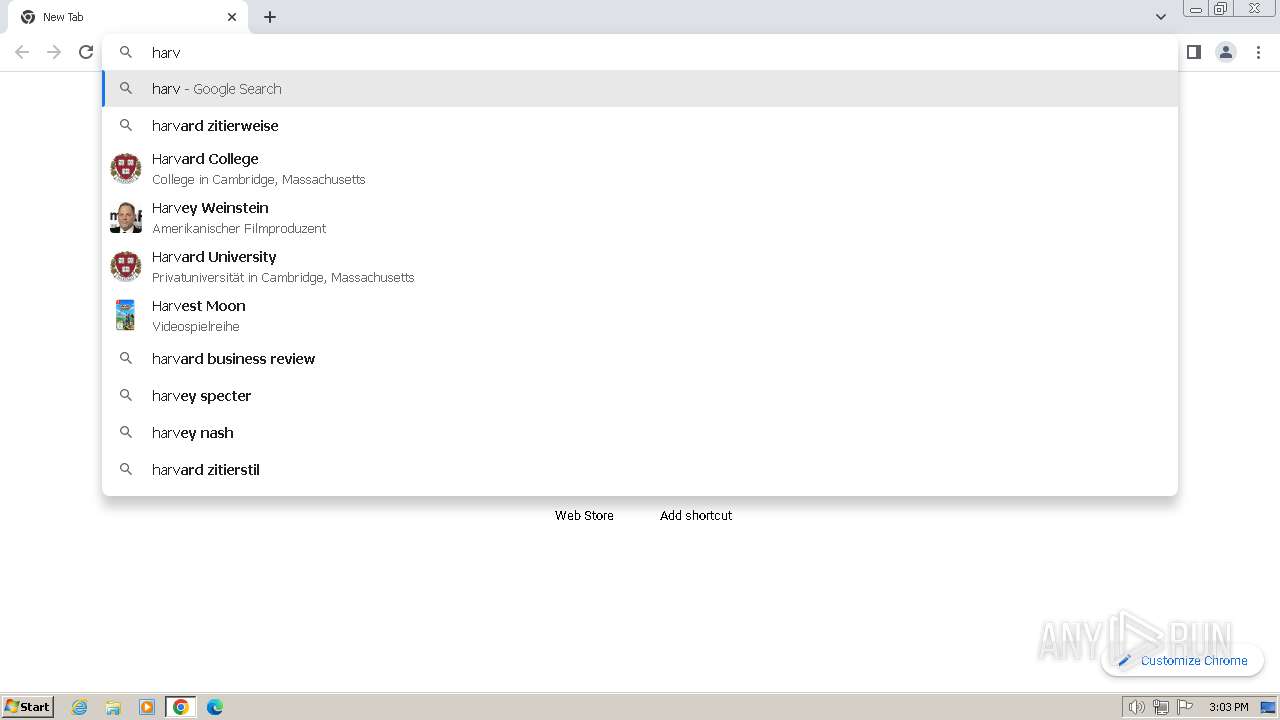Open the Web Store shortcut
Viewport: 1280px width, 720px height.
(x=584, y=515)
